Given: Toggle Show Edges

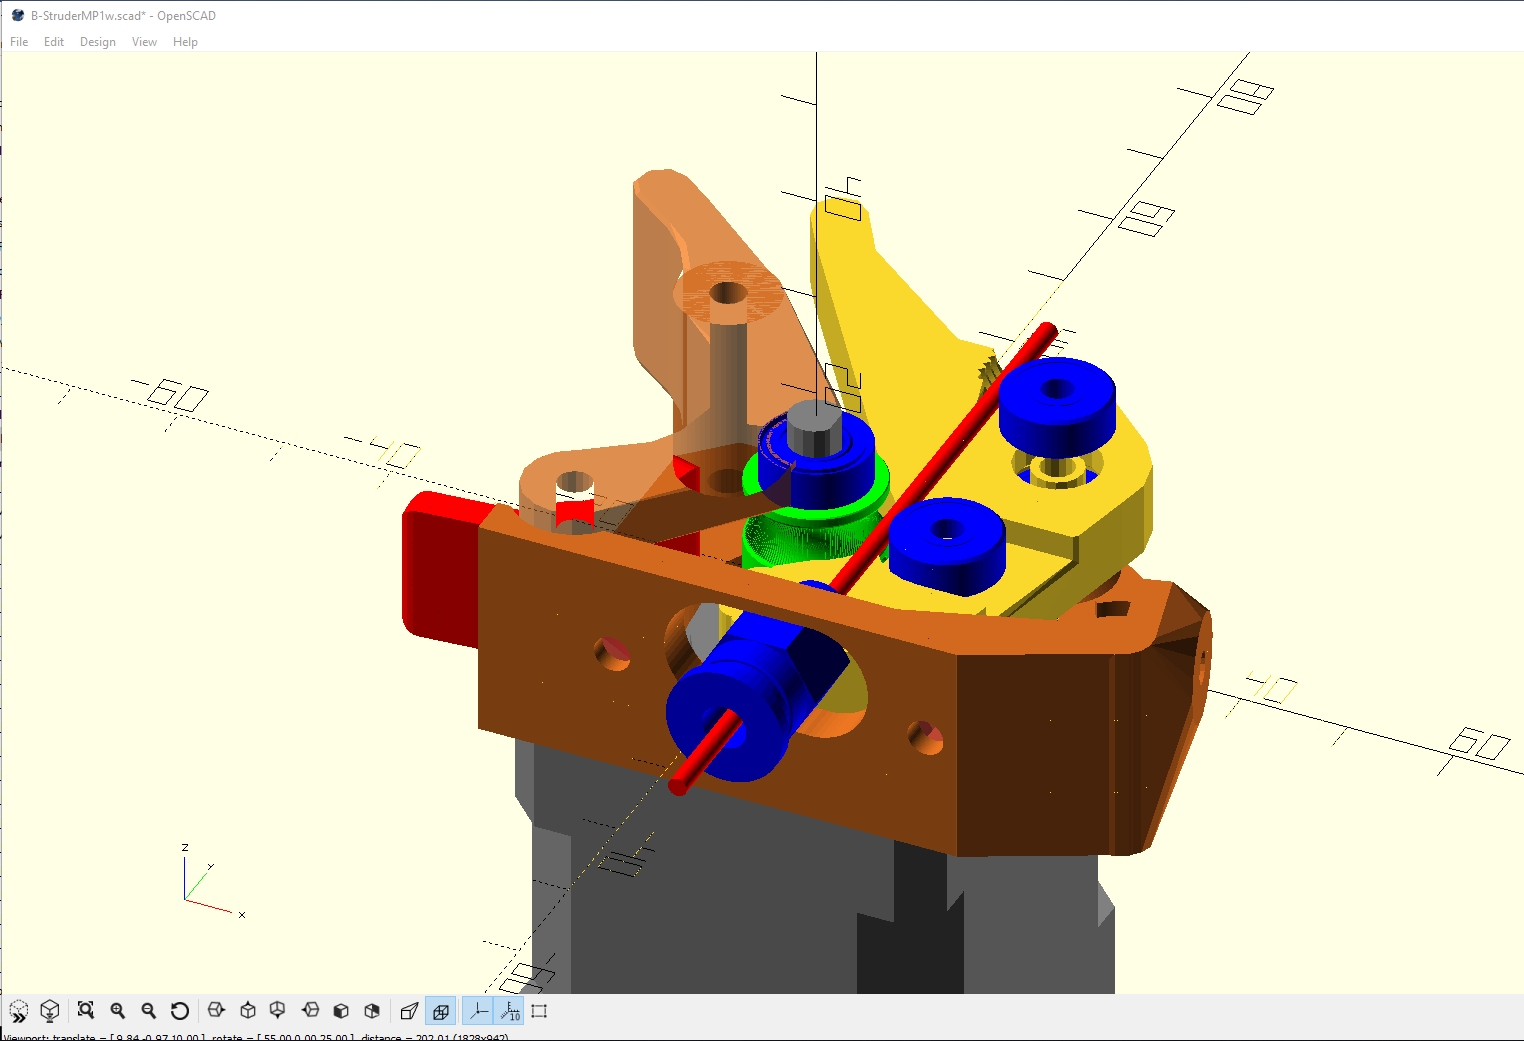Looking at the screenshot, I should (x=540, y=1011).
